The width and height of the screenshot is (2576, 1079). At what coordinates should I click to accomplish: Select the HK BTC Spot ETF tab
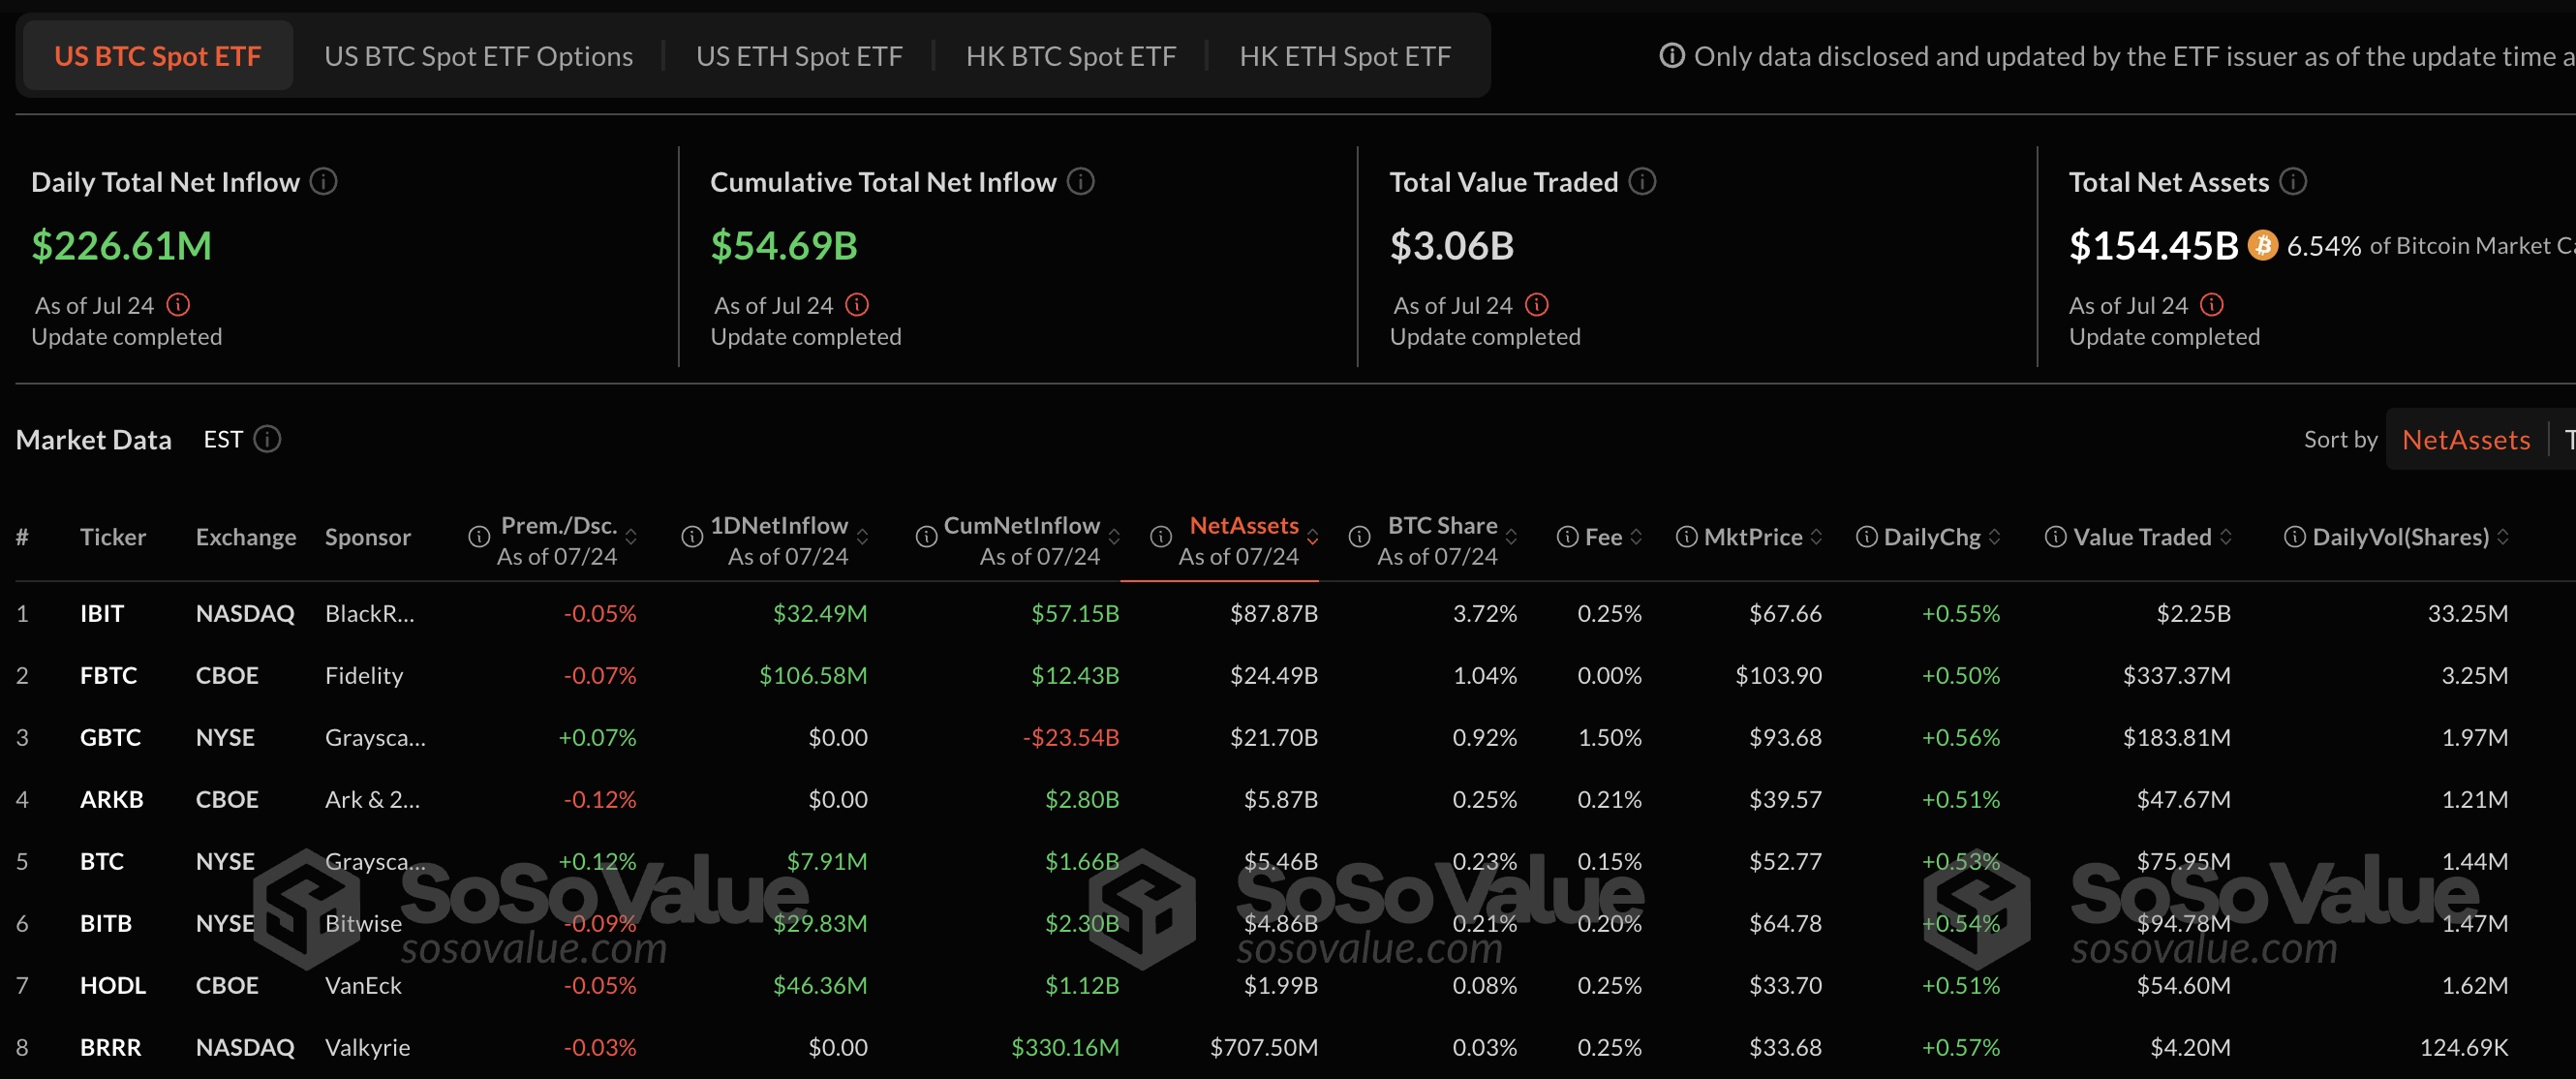tap(1070, 56)
